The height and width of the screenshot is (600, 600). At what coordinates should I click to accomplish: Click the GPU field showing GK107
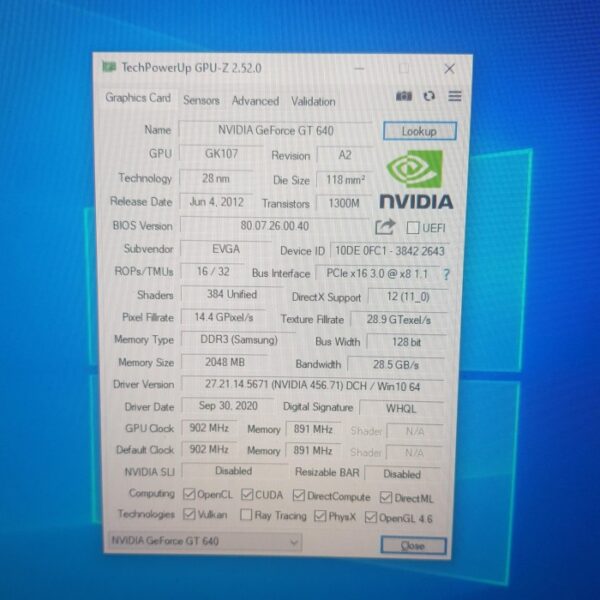tap(221, 153)
